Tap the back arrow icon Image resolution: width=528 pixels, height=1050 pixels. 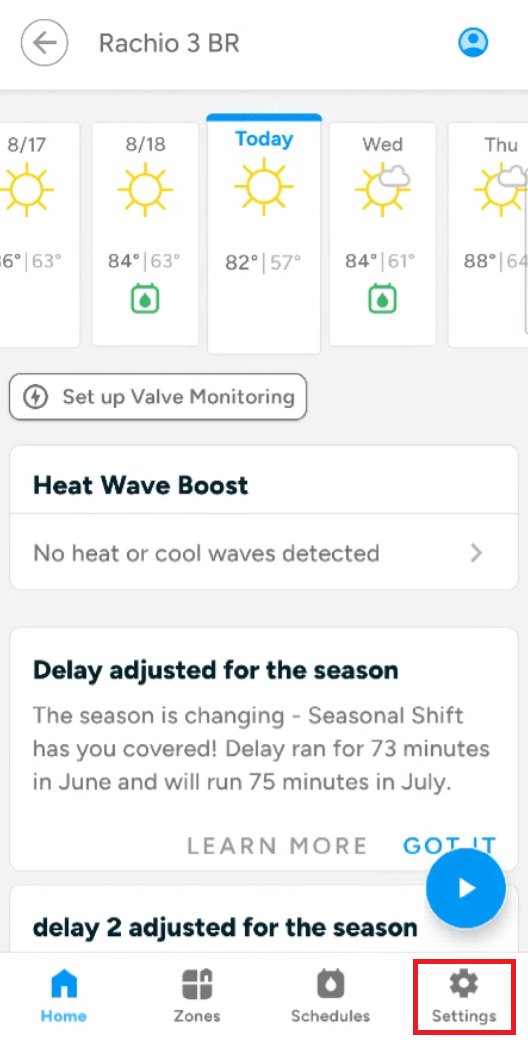coord(44,43)
